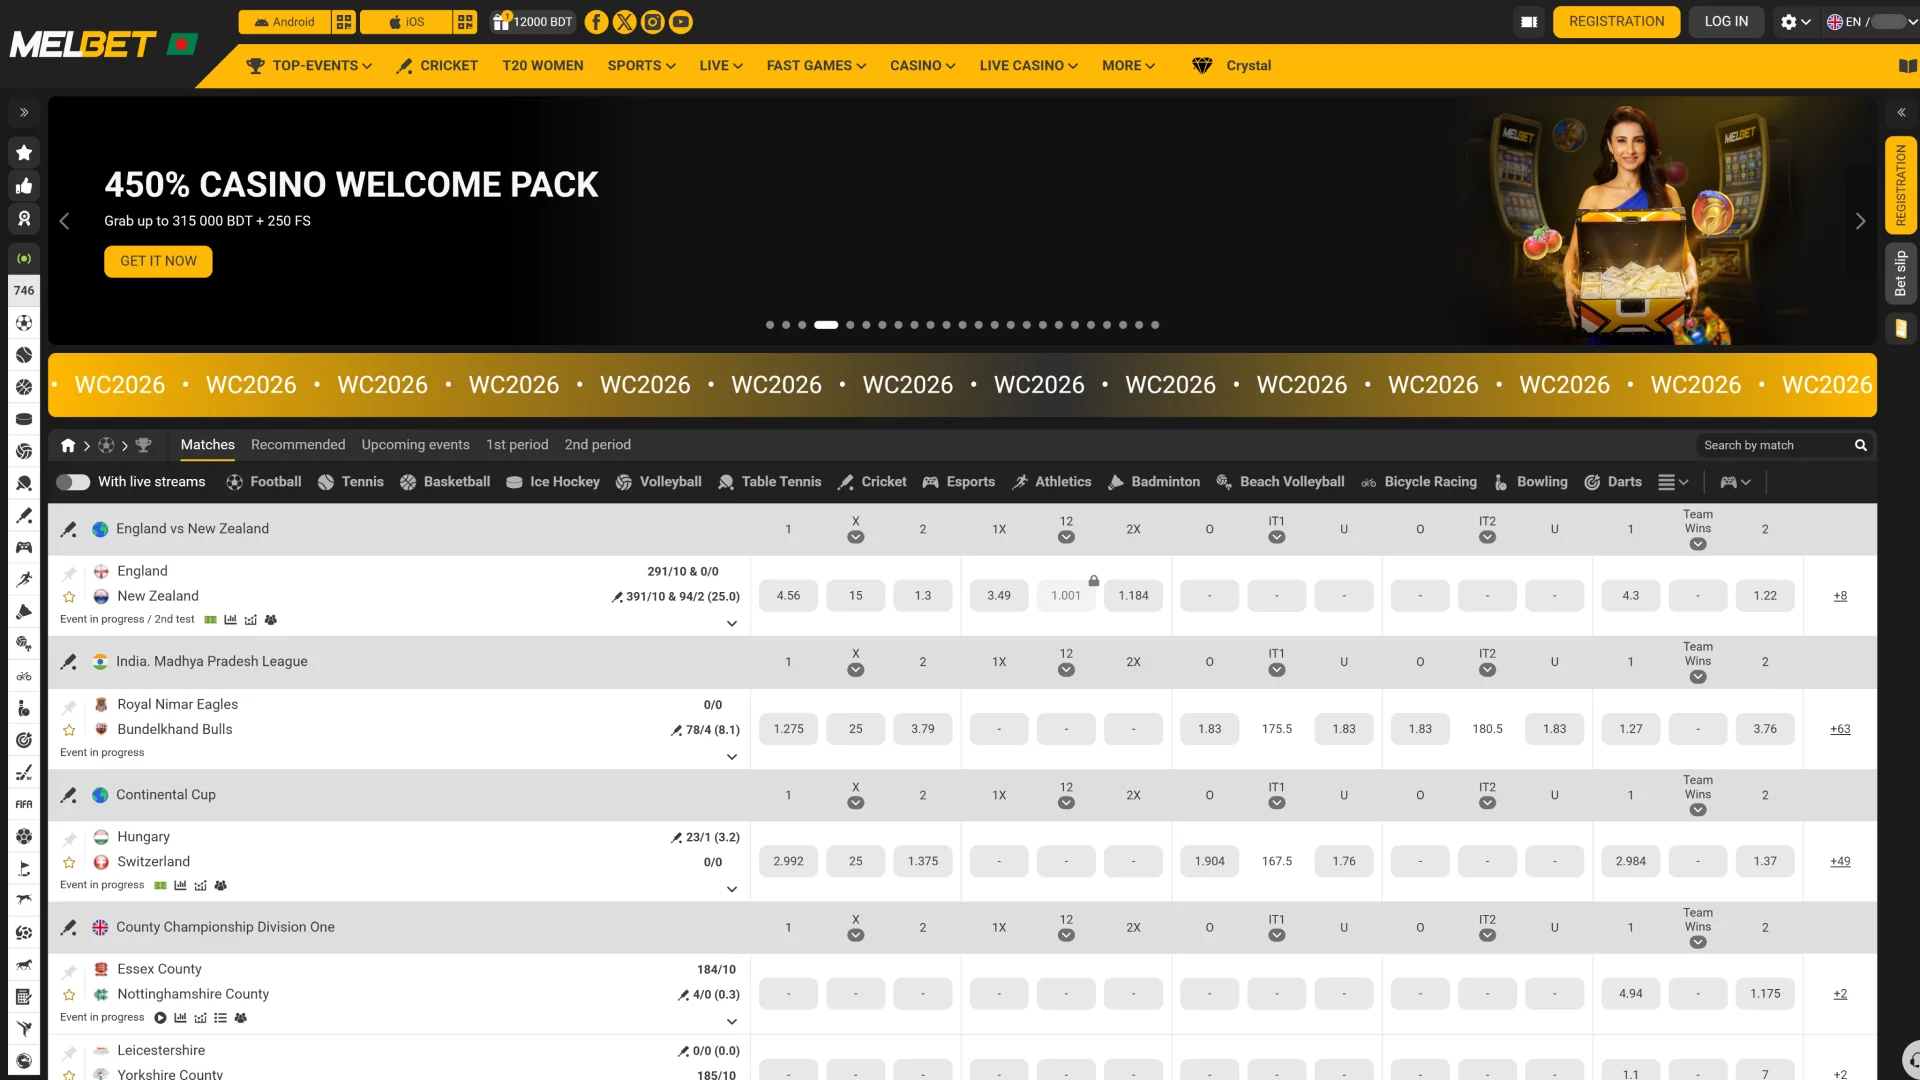This screenshot has width=1920, height=1080.
Task: Click the WC2026 promo ticker banner
Action: (962, 386)
